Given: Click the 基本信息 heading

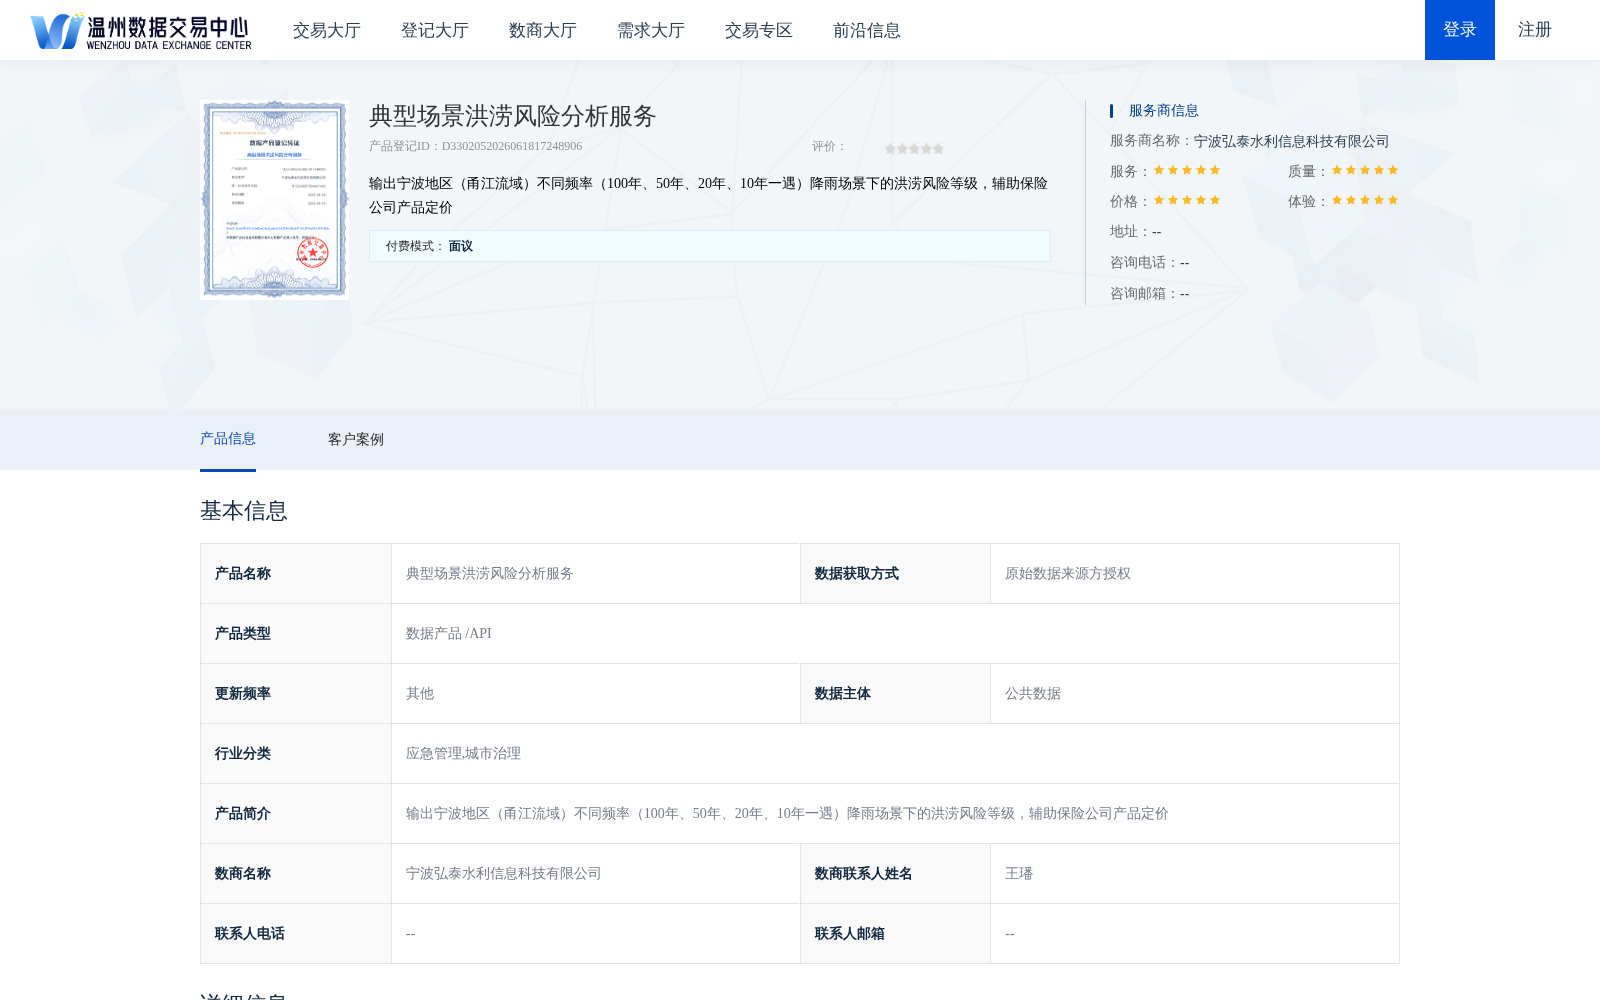Looking at the screenshot, I should point(244,511).
